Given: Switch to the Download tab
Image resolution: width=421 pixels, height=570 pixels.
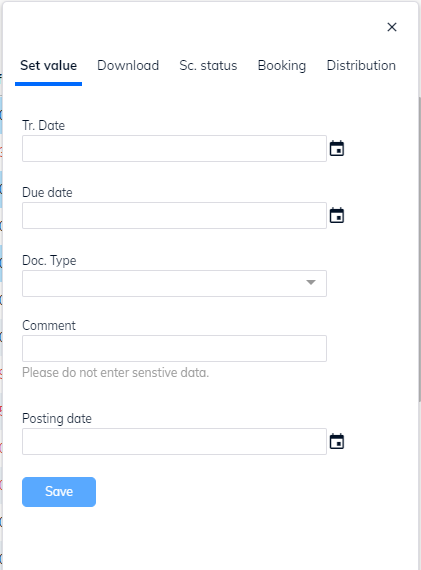Looking at the screenshot, I should click(x=128, y=66).
